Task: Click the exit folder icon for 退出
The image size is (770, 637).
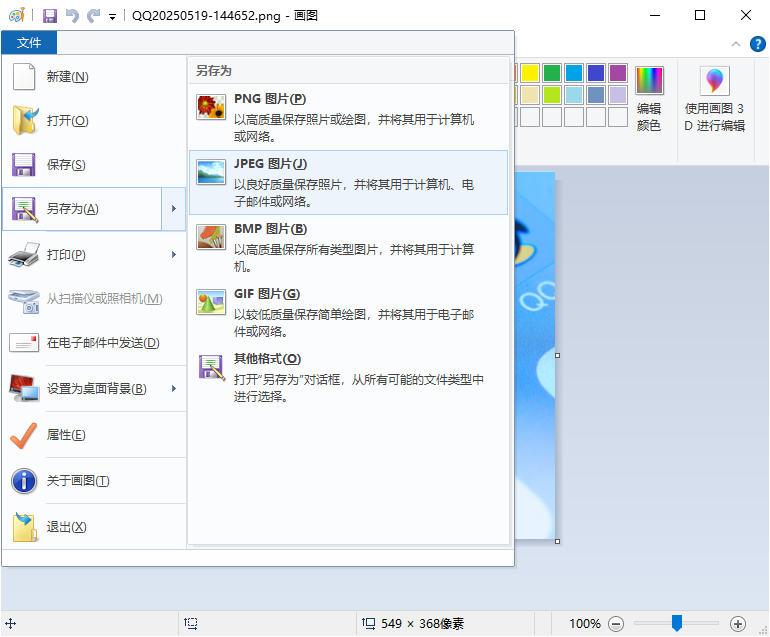Action: click(x=25, y=527)
